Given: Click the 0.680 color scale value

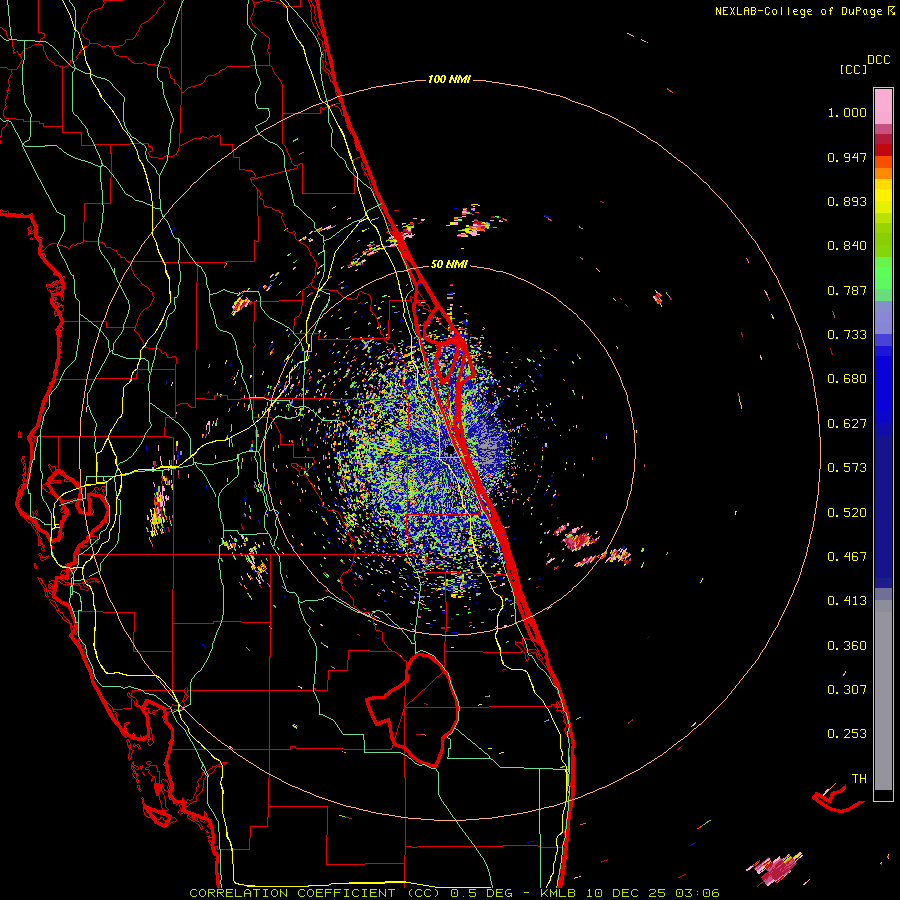Looking at the screenshot, I should point(847,379).
